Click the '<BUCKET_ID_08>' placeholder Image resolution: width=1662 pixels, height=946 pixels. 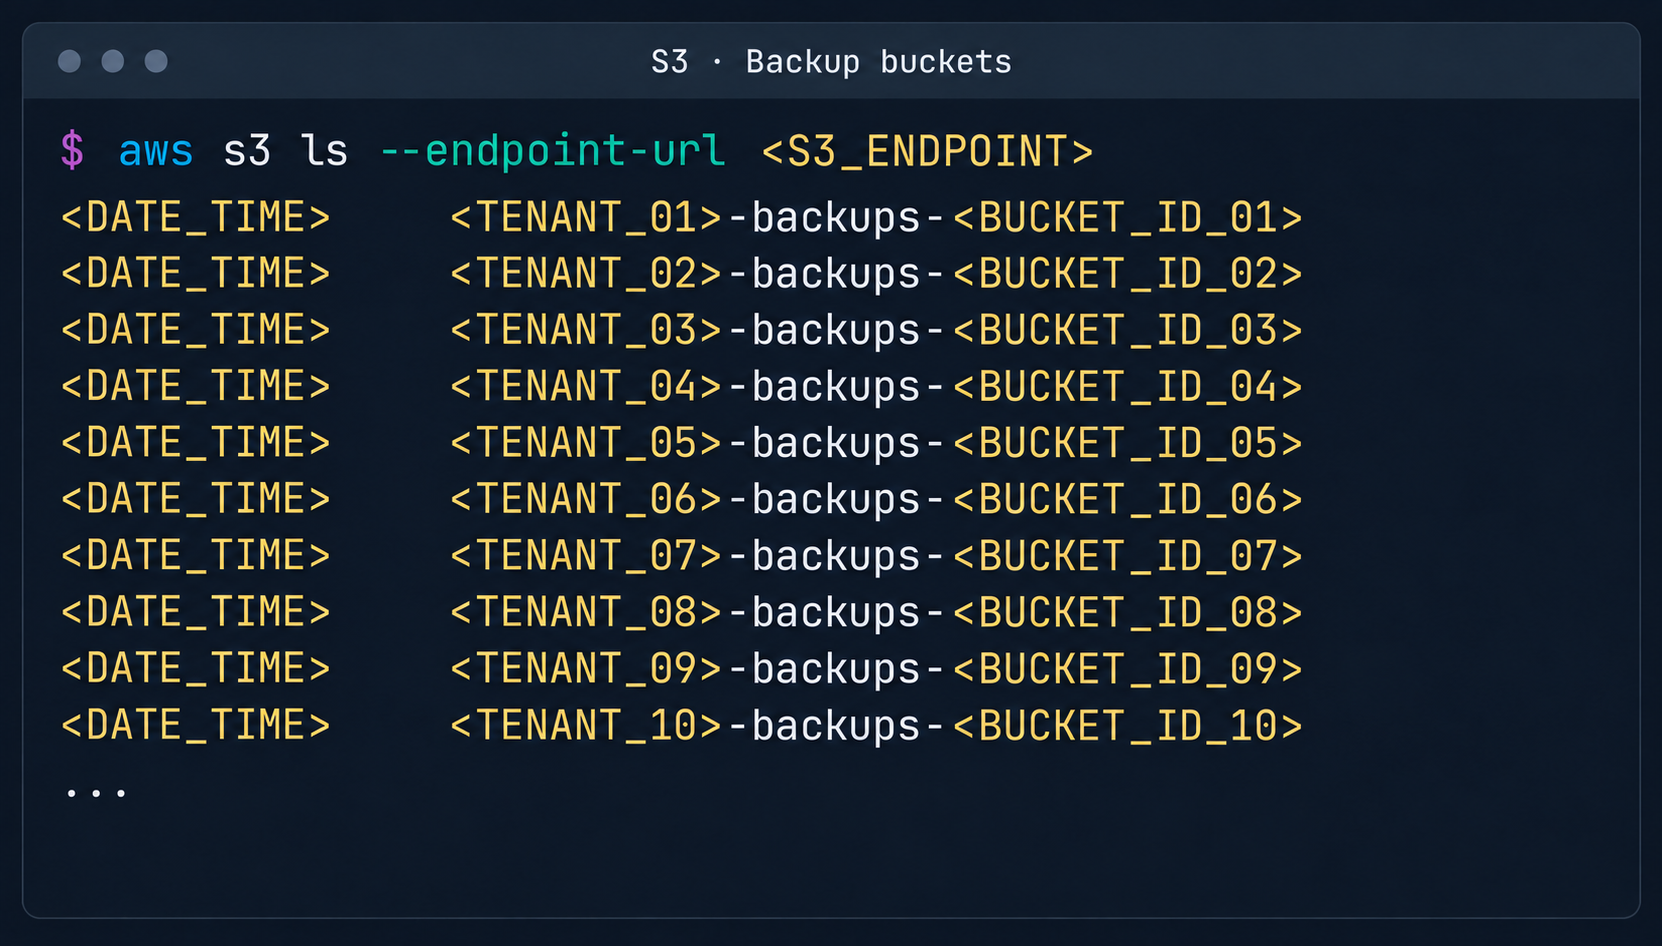(x=1128, y=613)
